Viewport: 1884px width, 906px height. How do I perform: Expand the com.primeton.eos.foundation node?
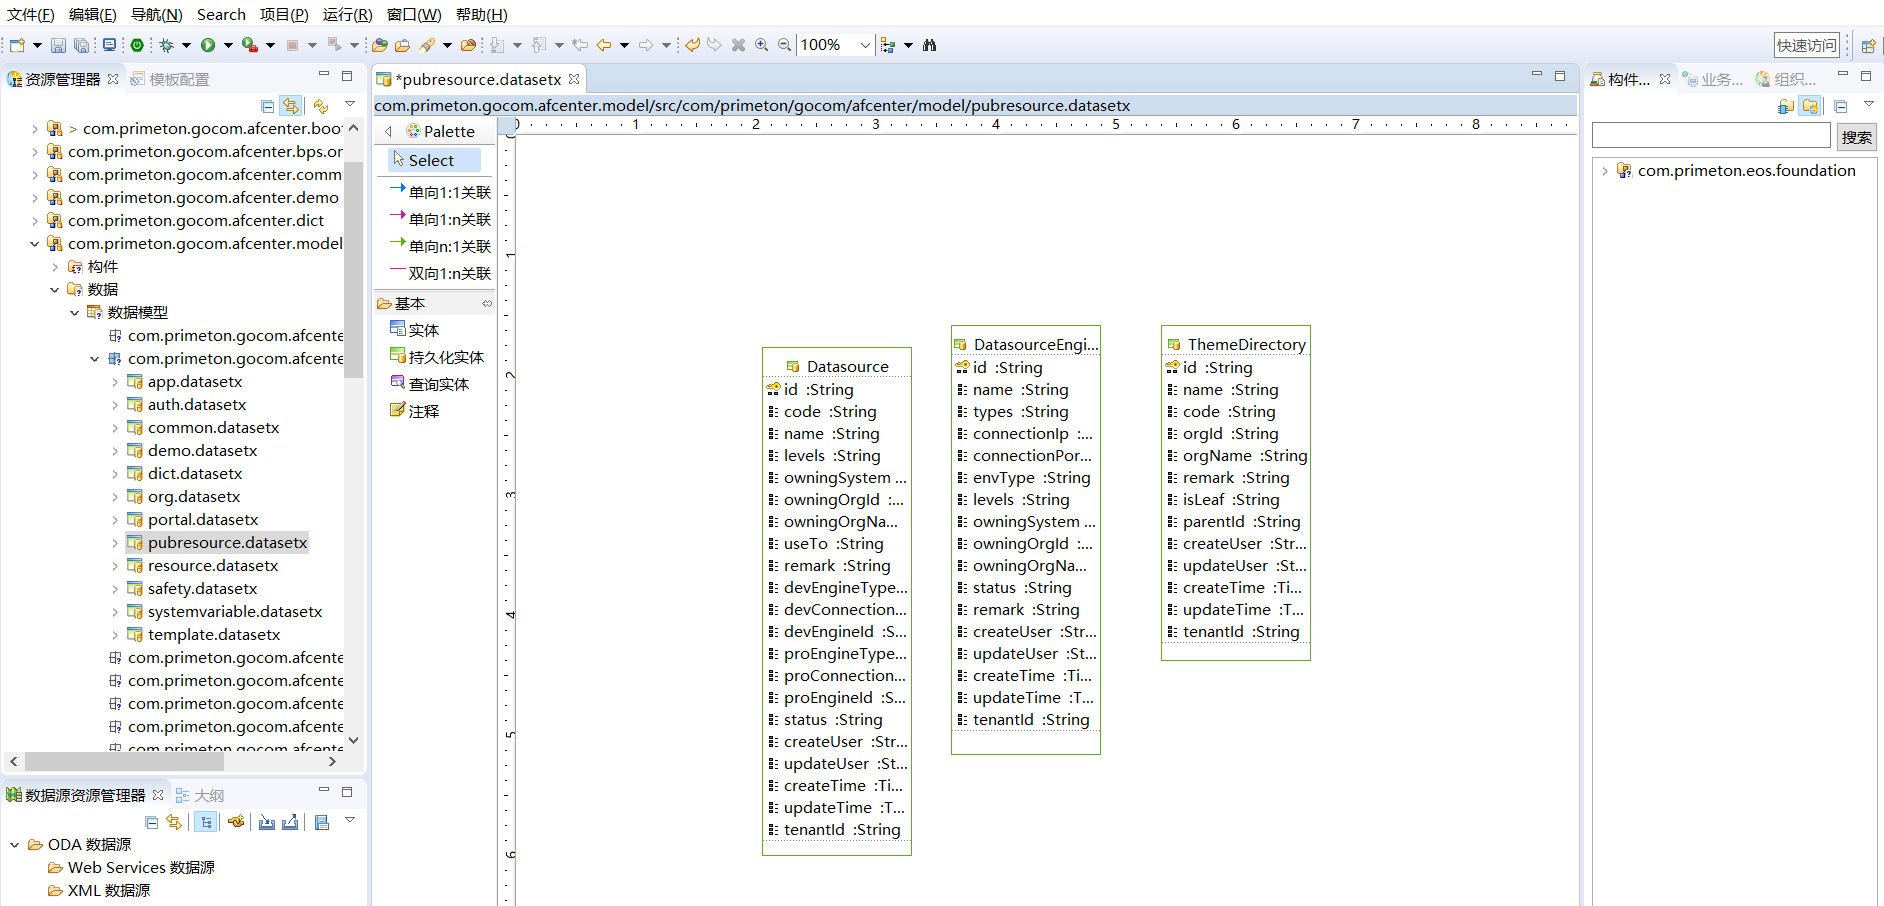1605,171
